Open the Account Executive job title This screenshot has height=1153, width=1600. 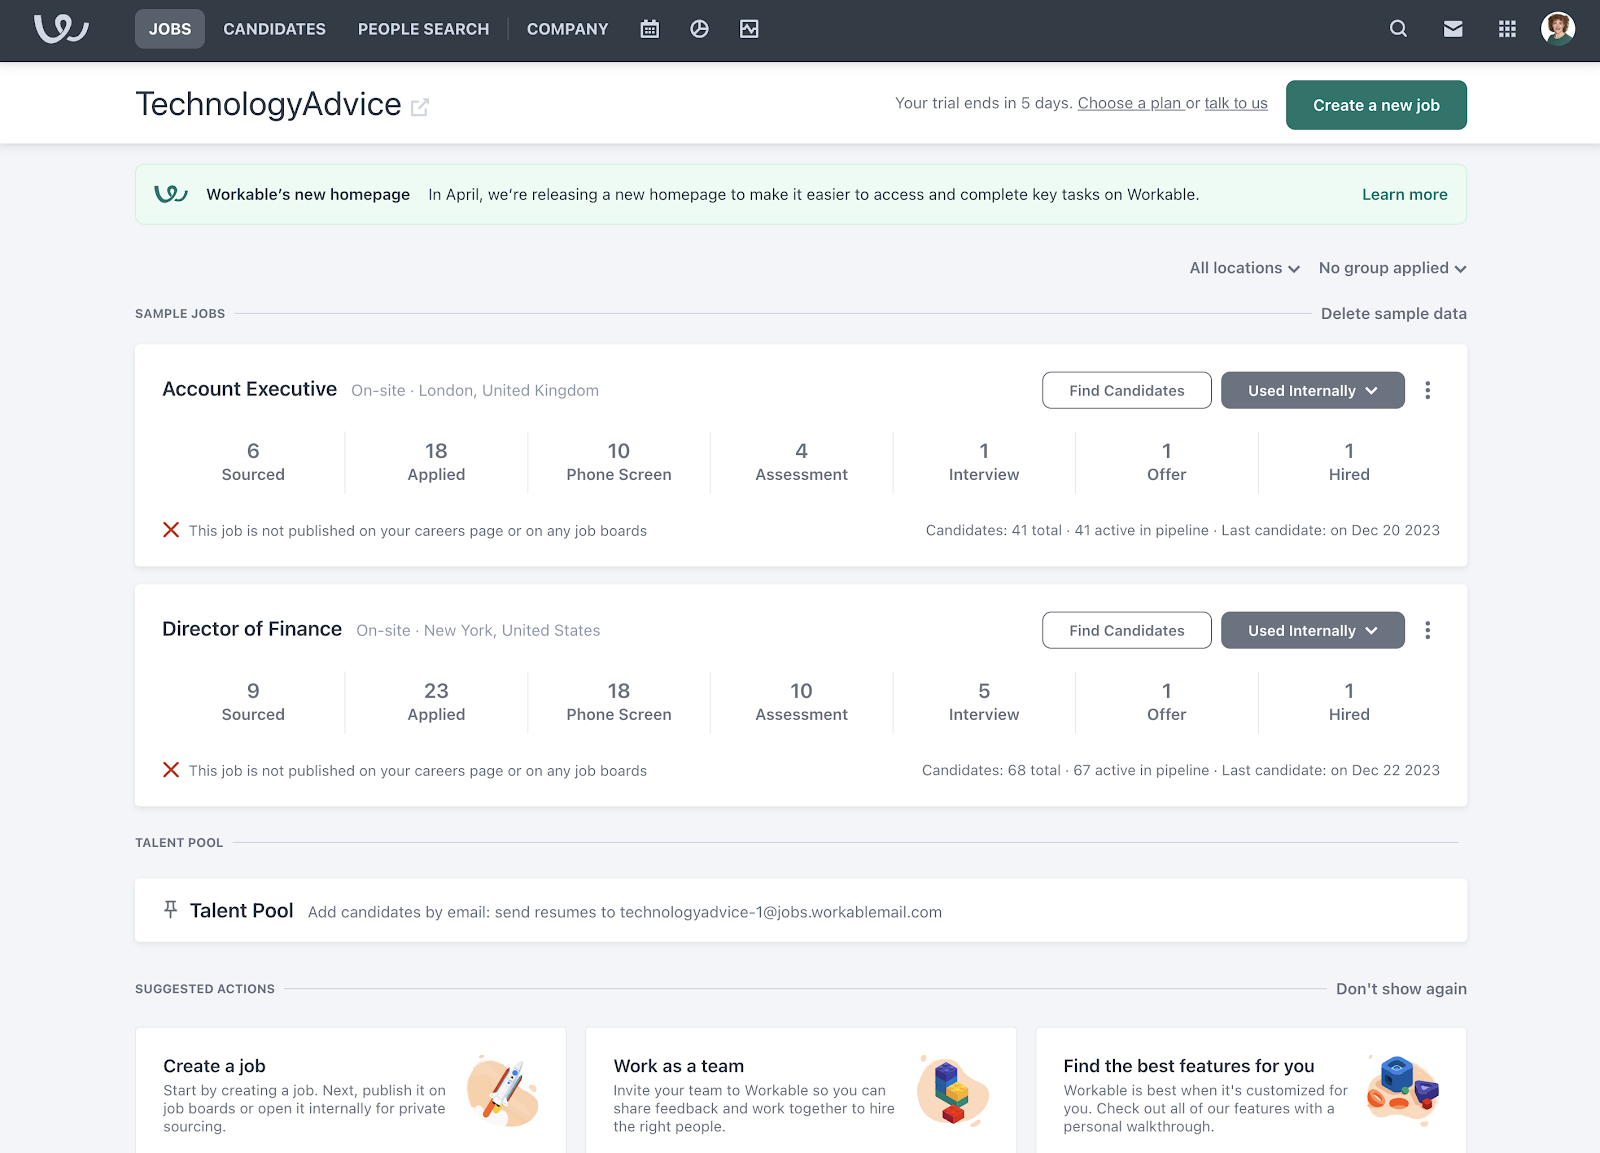click(x=250, y=389)
